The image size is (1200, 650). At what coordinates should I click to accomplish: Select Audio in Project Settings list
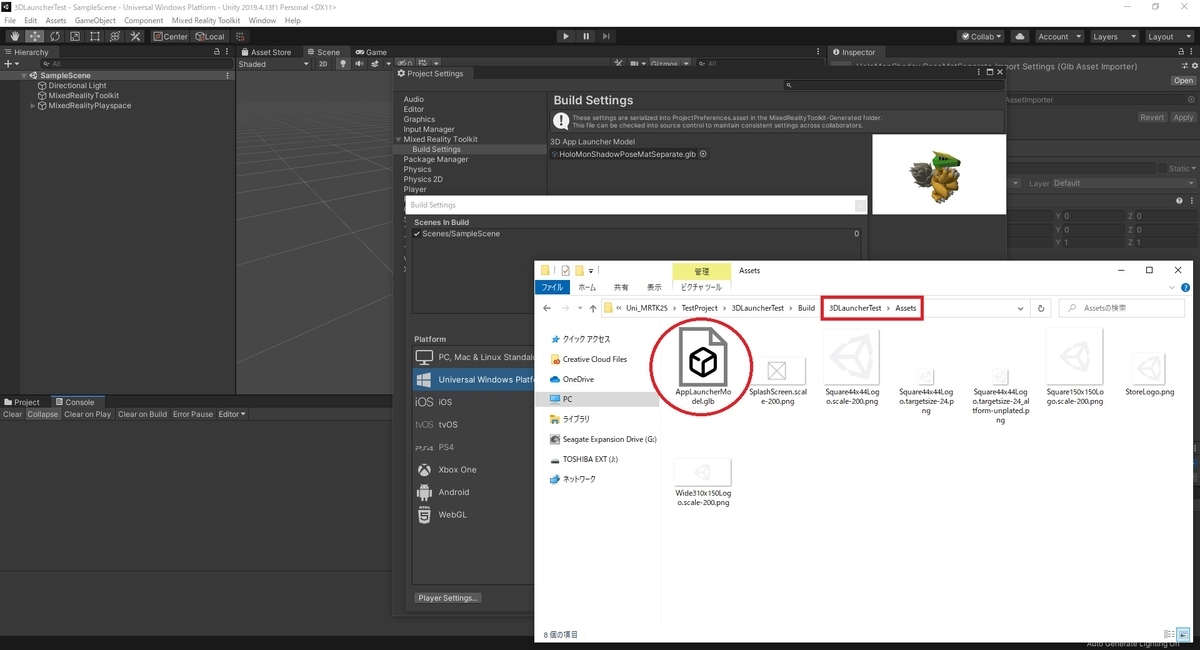point(413,99)
